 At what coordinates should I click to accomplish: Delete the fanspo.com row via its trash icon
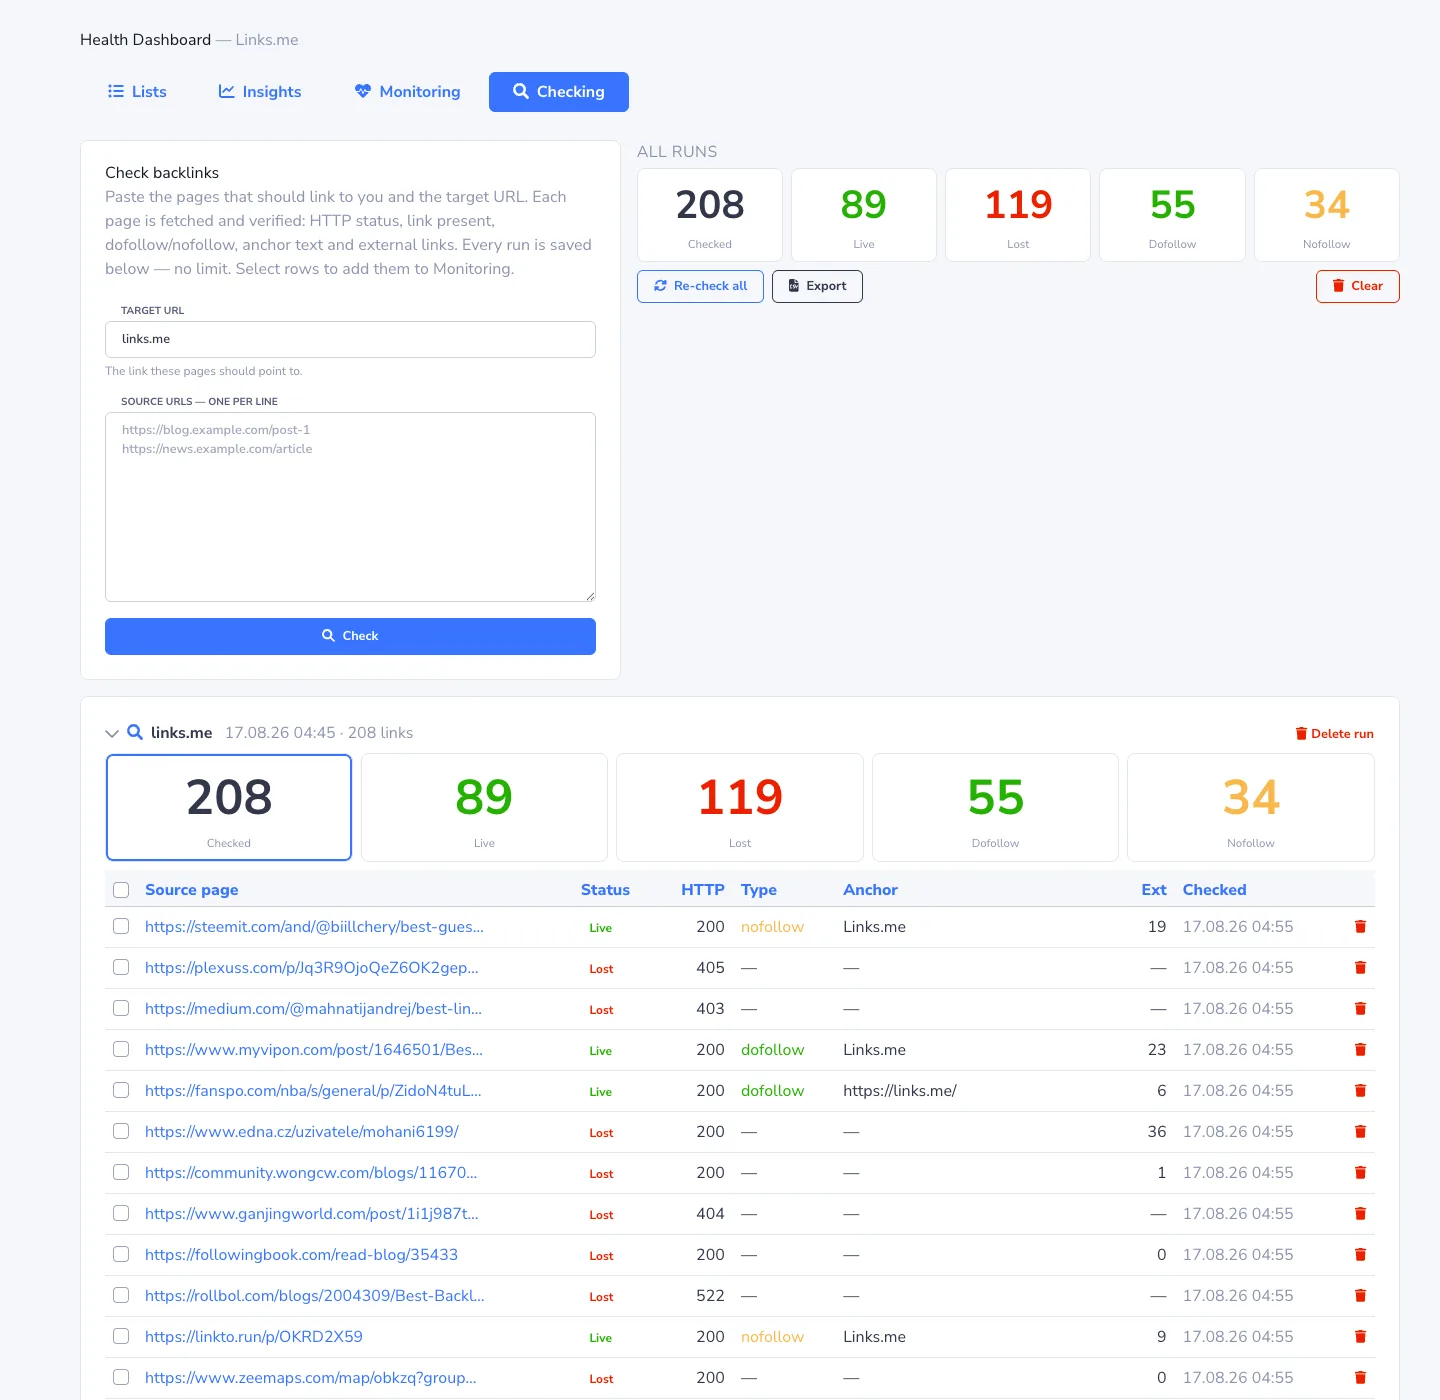pos(1360,1091)
